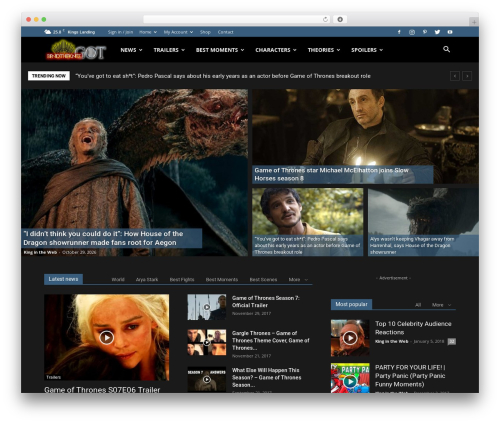Expand My Account dropdown in top bar
500x423 pixels.
(x=178, y=32)
